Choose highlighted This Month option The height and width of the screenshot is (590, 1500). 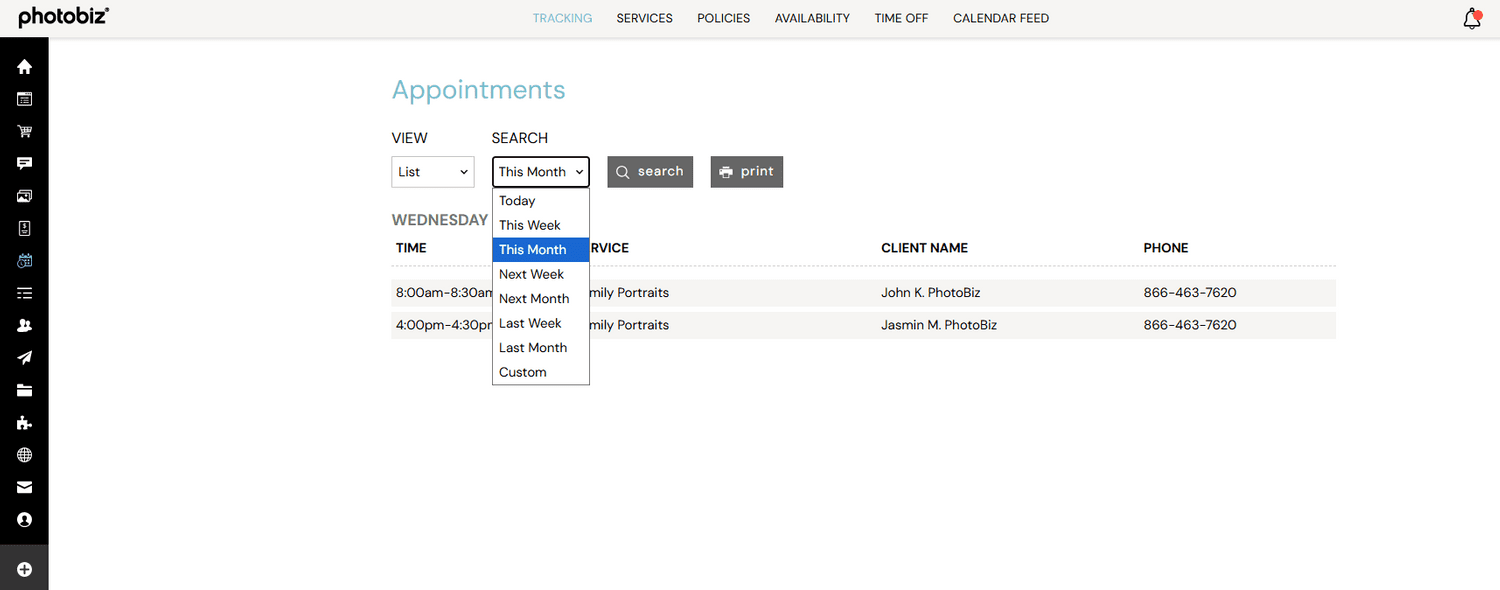coord(540,250)
